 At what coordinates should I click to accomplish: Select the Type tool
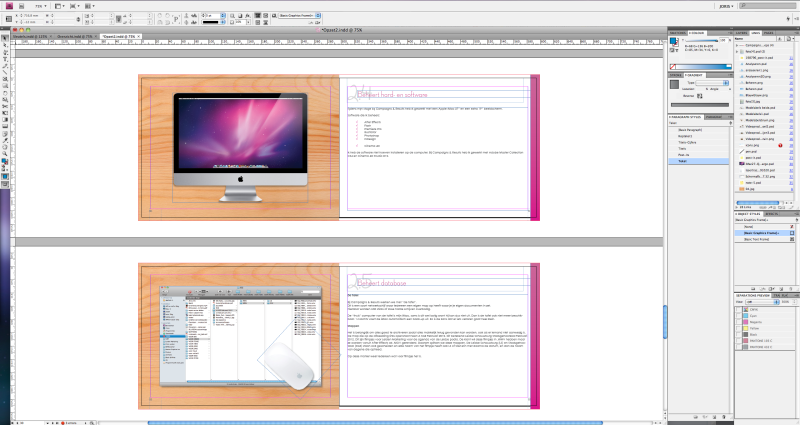tap(5, 59)
